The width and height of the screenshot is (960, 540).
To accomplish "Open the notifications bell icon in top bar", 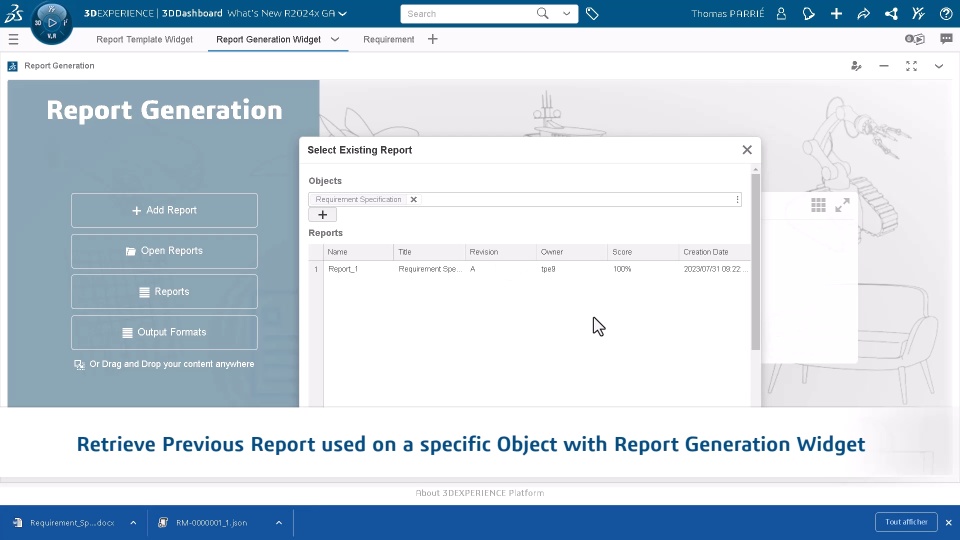I will pyautogui.click(x=809, y=13).
